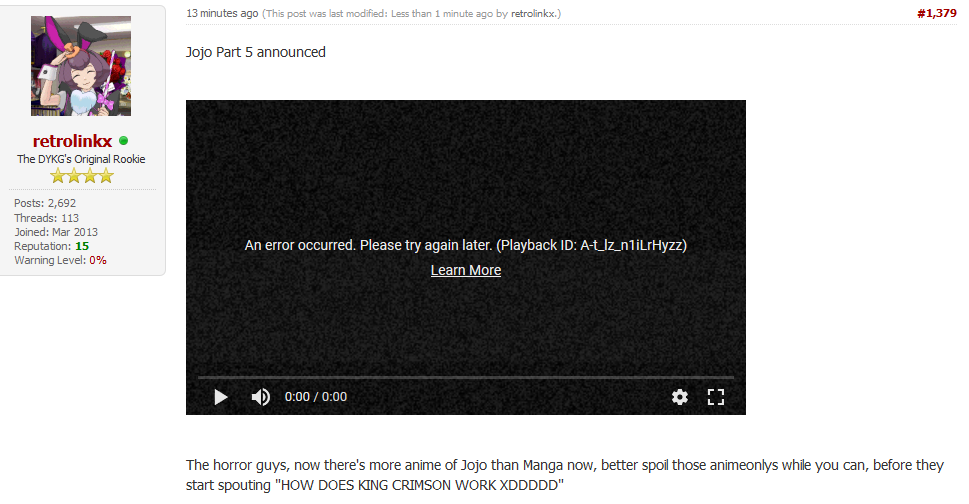Open video settings gear icon
Screen dimensions: 969x504
coord(680,397)
